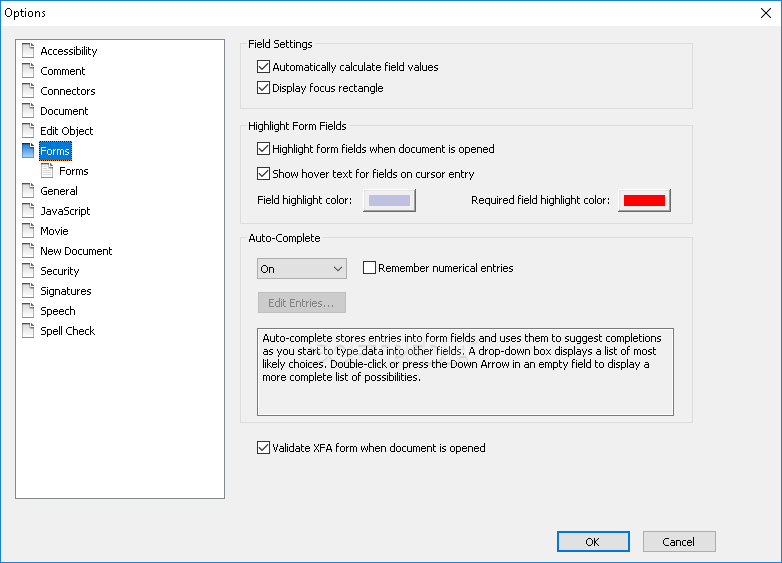Click the Movie page icon
This screenshot has height=563, width=782.
[x=28, y=230]
